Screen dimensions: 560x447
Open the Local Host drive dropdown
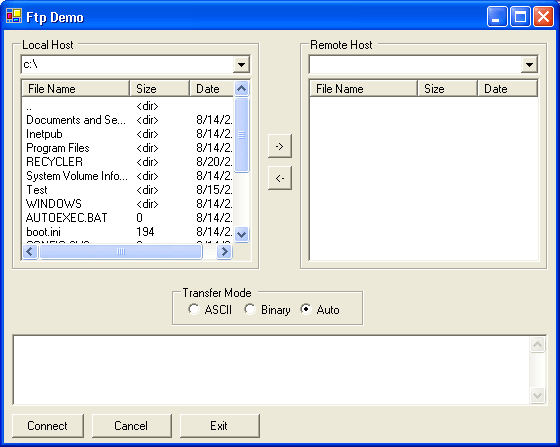[241, 65]
